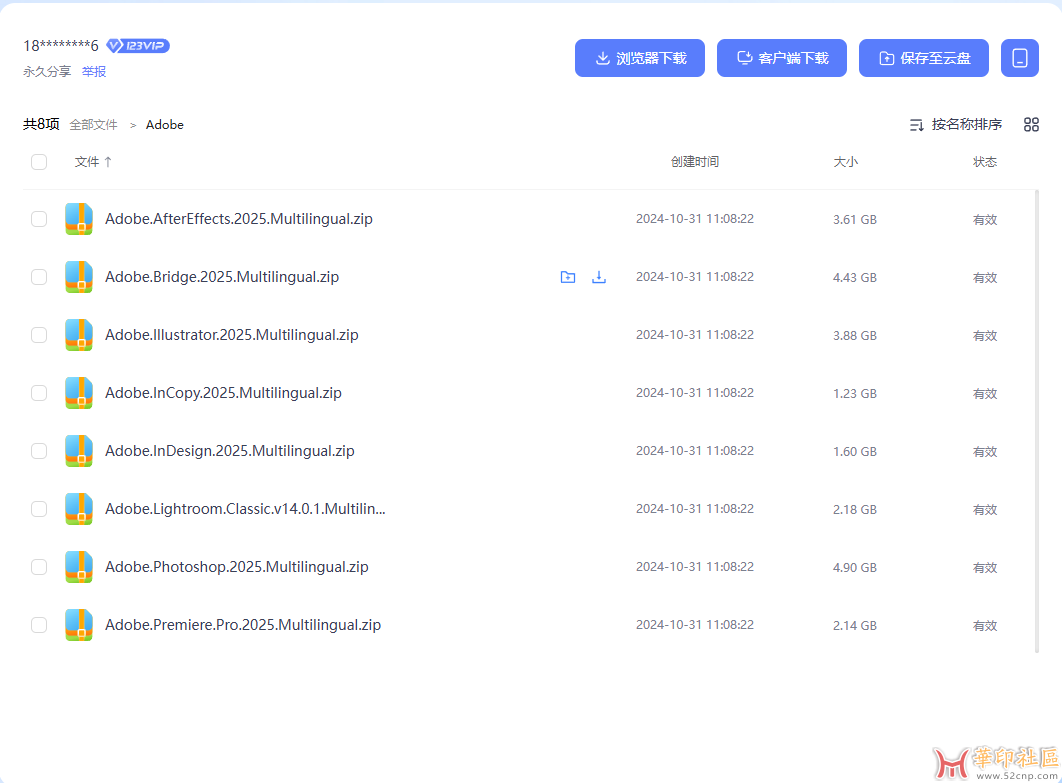The width and height of the screenshot is (1062, 783).
Task: Click the zip icon for Adobe.AfterEffects
Action: point(79,219)
